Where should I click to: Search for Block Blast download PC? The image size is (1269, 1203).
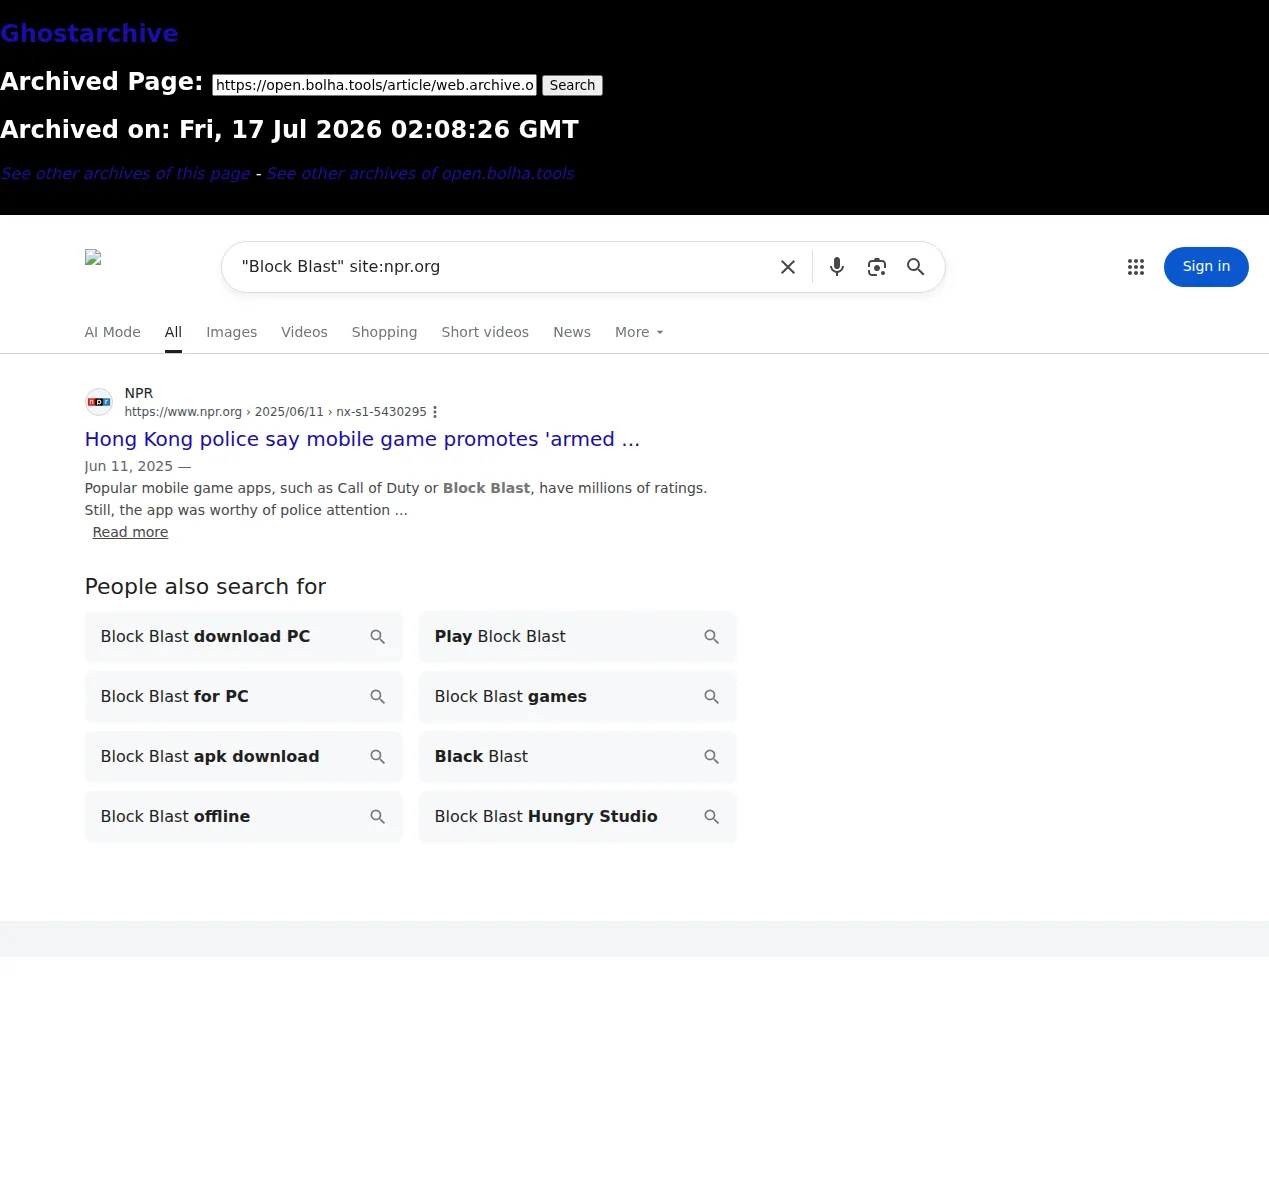[x=243, y=637]
